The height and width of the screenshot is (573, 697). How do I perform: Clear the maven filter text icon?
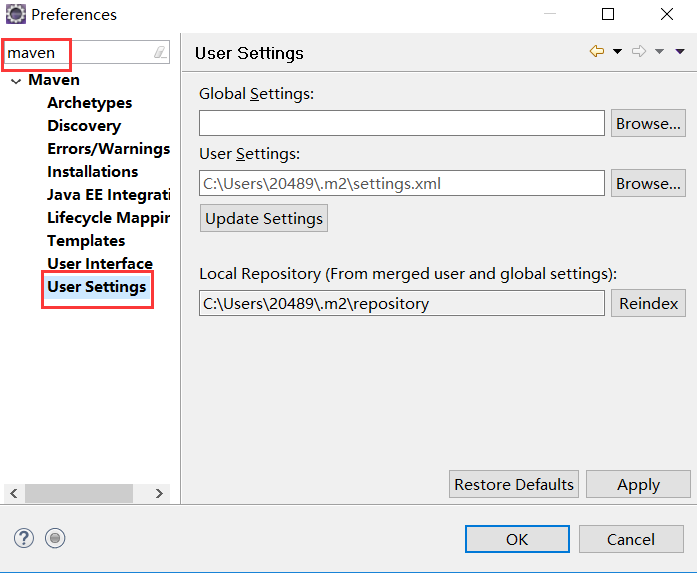coord(160,52)
